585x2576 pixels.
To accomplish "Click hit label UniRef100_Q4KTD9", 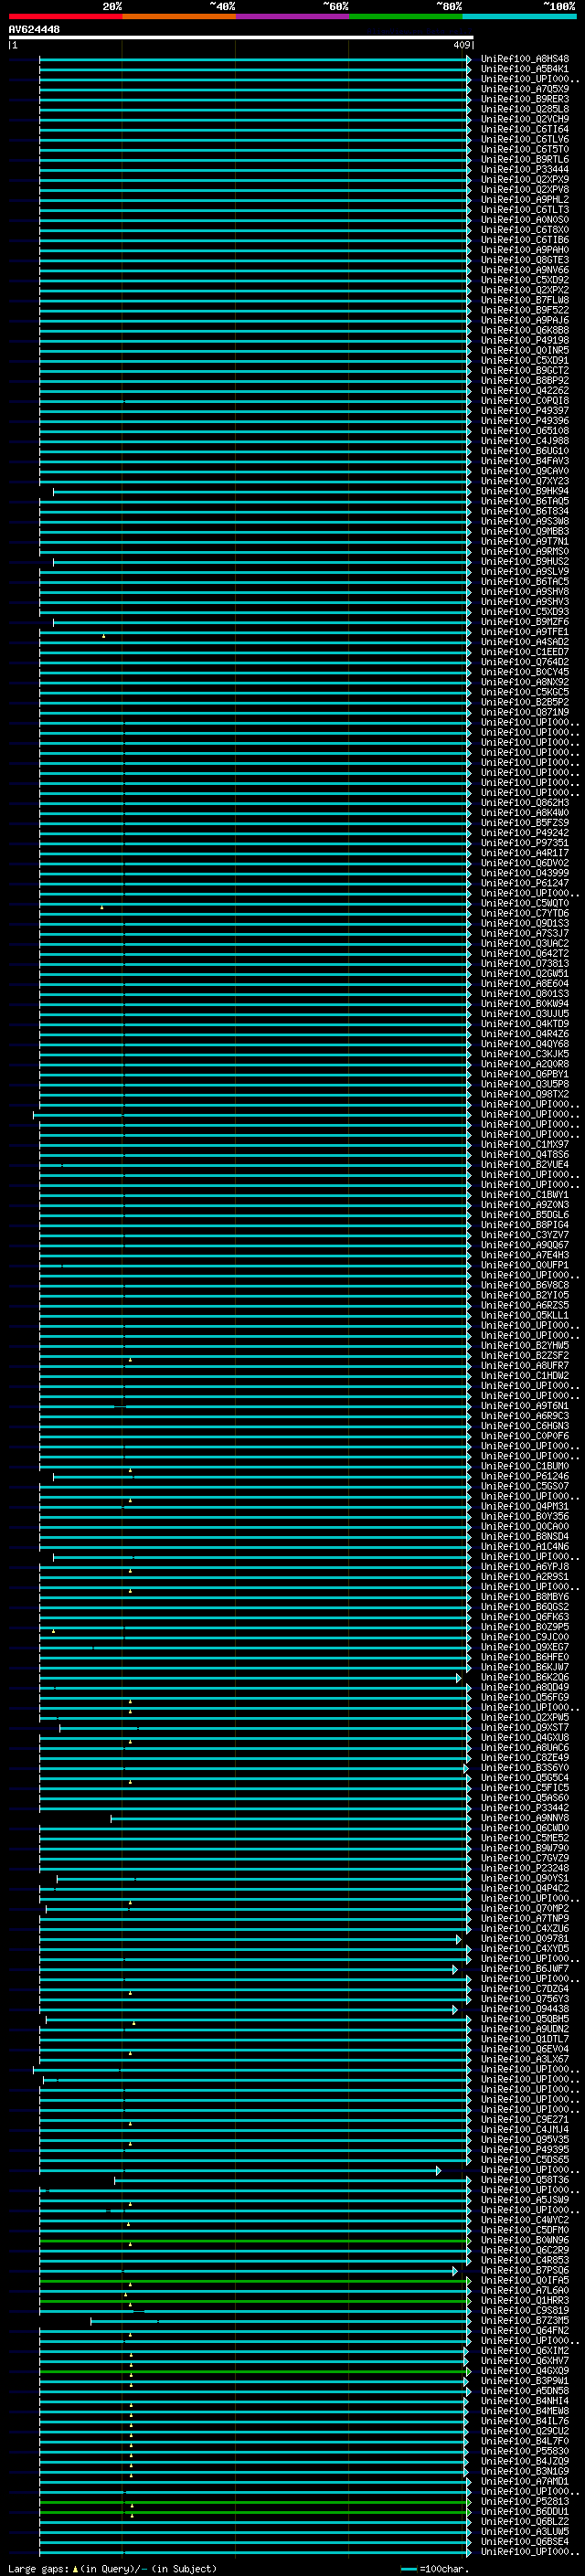I will point(525,1024).
